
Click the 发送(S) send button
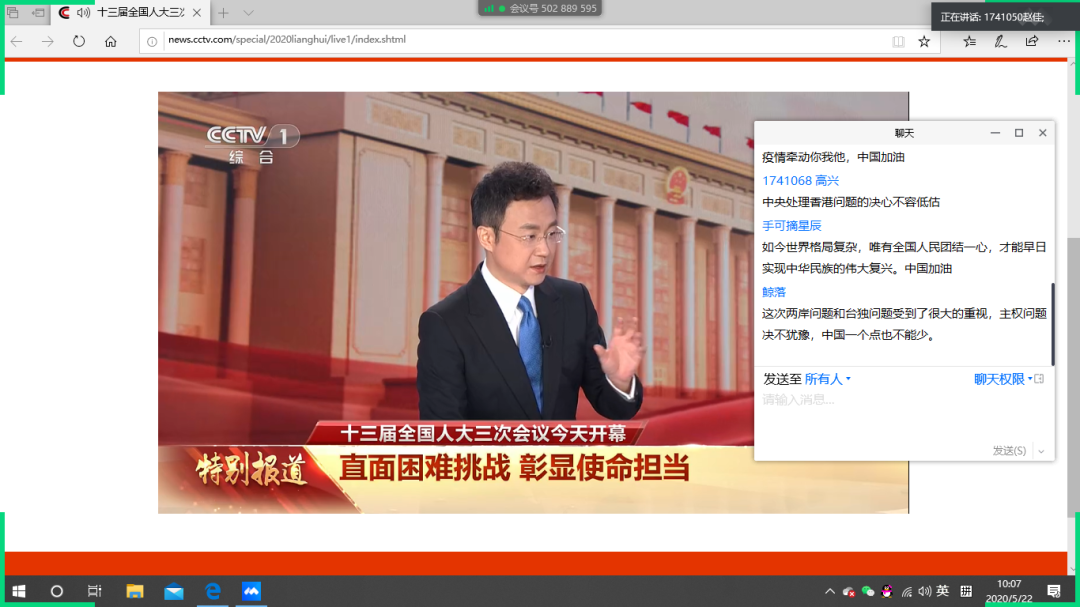click(x=1009, y=451)
